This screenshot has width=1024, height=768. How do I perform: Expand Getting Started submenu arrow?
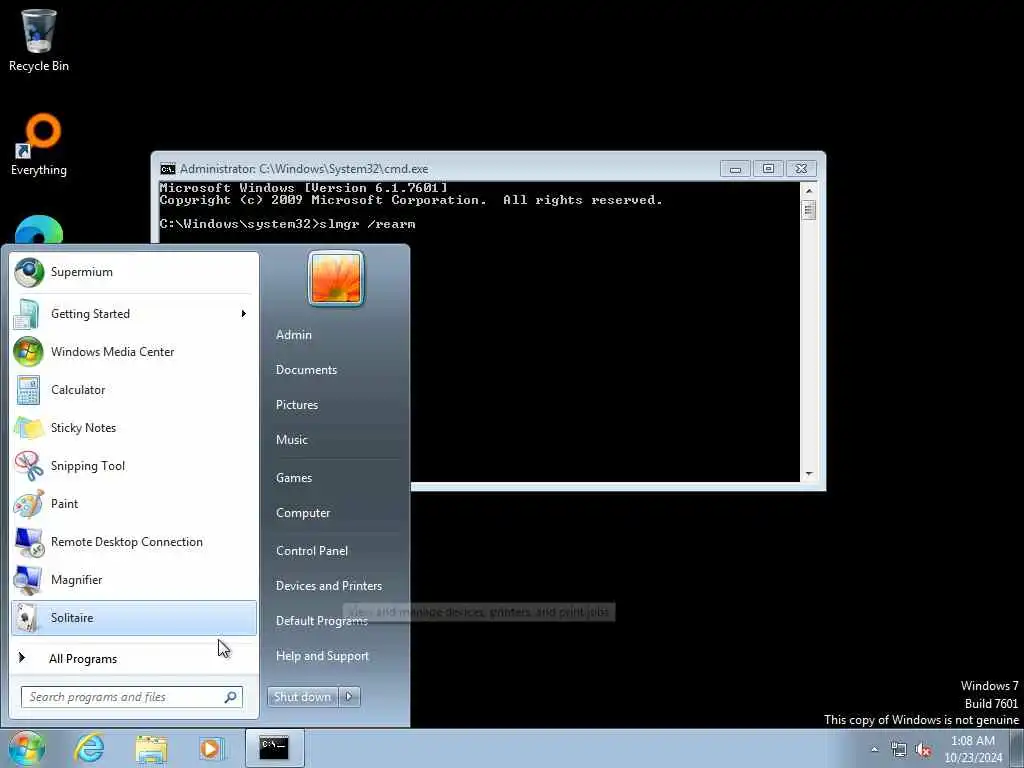pos(244,313)
